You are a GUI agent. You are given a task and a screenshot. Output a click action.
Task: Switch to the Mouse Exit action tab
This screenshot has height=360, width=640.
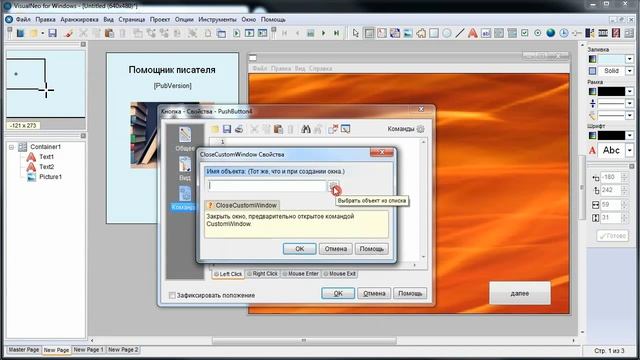pos(340,274)
